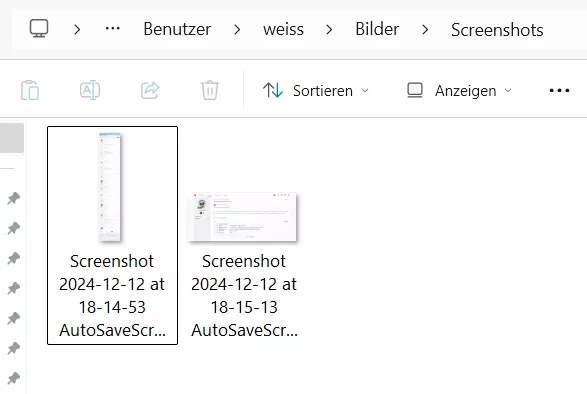Screen dimensions: 587x394
Task: Click the Share arrow icon
Action: pos(150,90)
